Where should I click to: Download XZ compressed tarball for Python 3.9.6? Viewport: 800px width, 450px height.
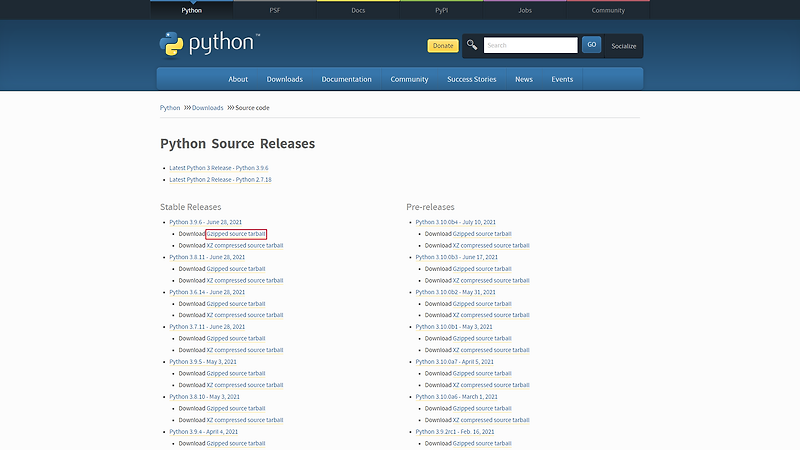[x=245, y=245]
